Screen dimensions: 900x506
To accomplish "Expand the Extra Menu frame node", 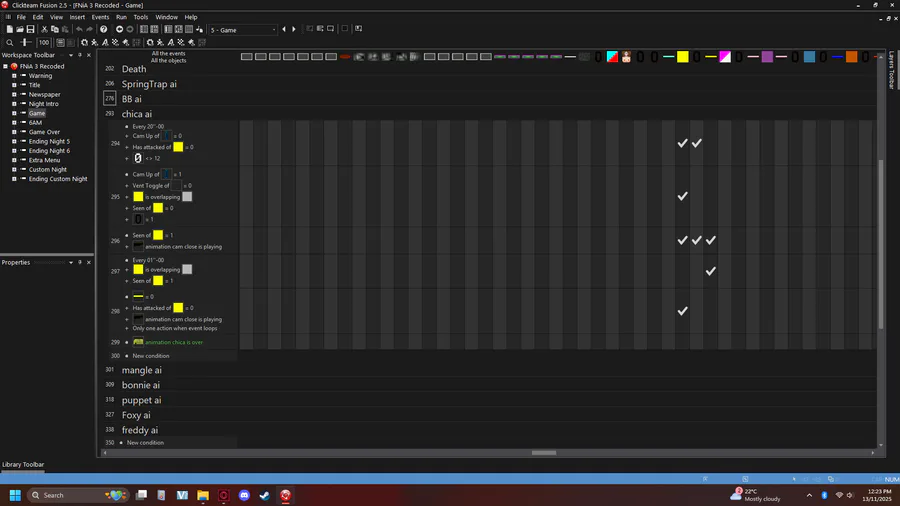I will (x=14, y=160).
